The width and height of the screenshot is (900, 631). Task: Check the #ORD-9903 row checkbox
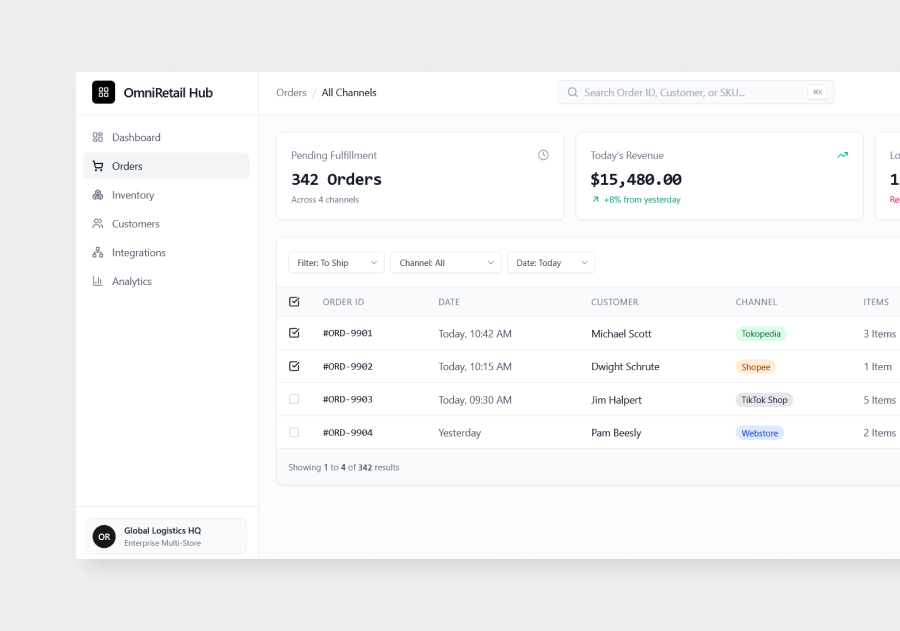[x=294, y=399]
